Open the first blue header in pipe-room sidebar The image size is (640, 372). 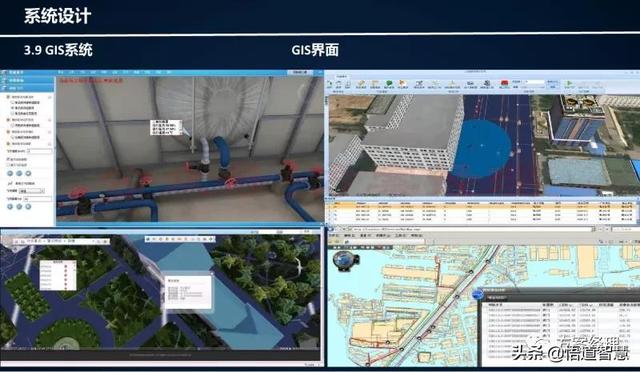(27, 72)
